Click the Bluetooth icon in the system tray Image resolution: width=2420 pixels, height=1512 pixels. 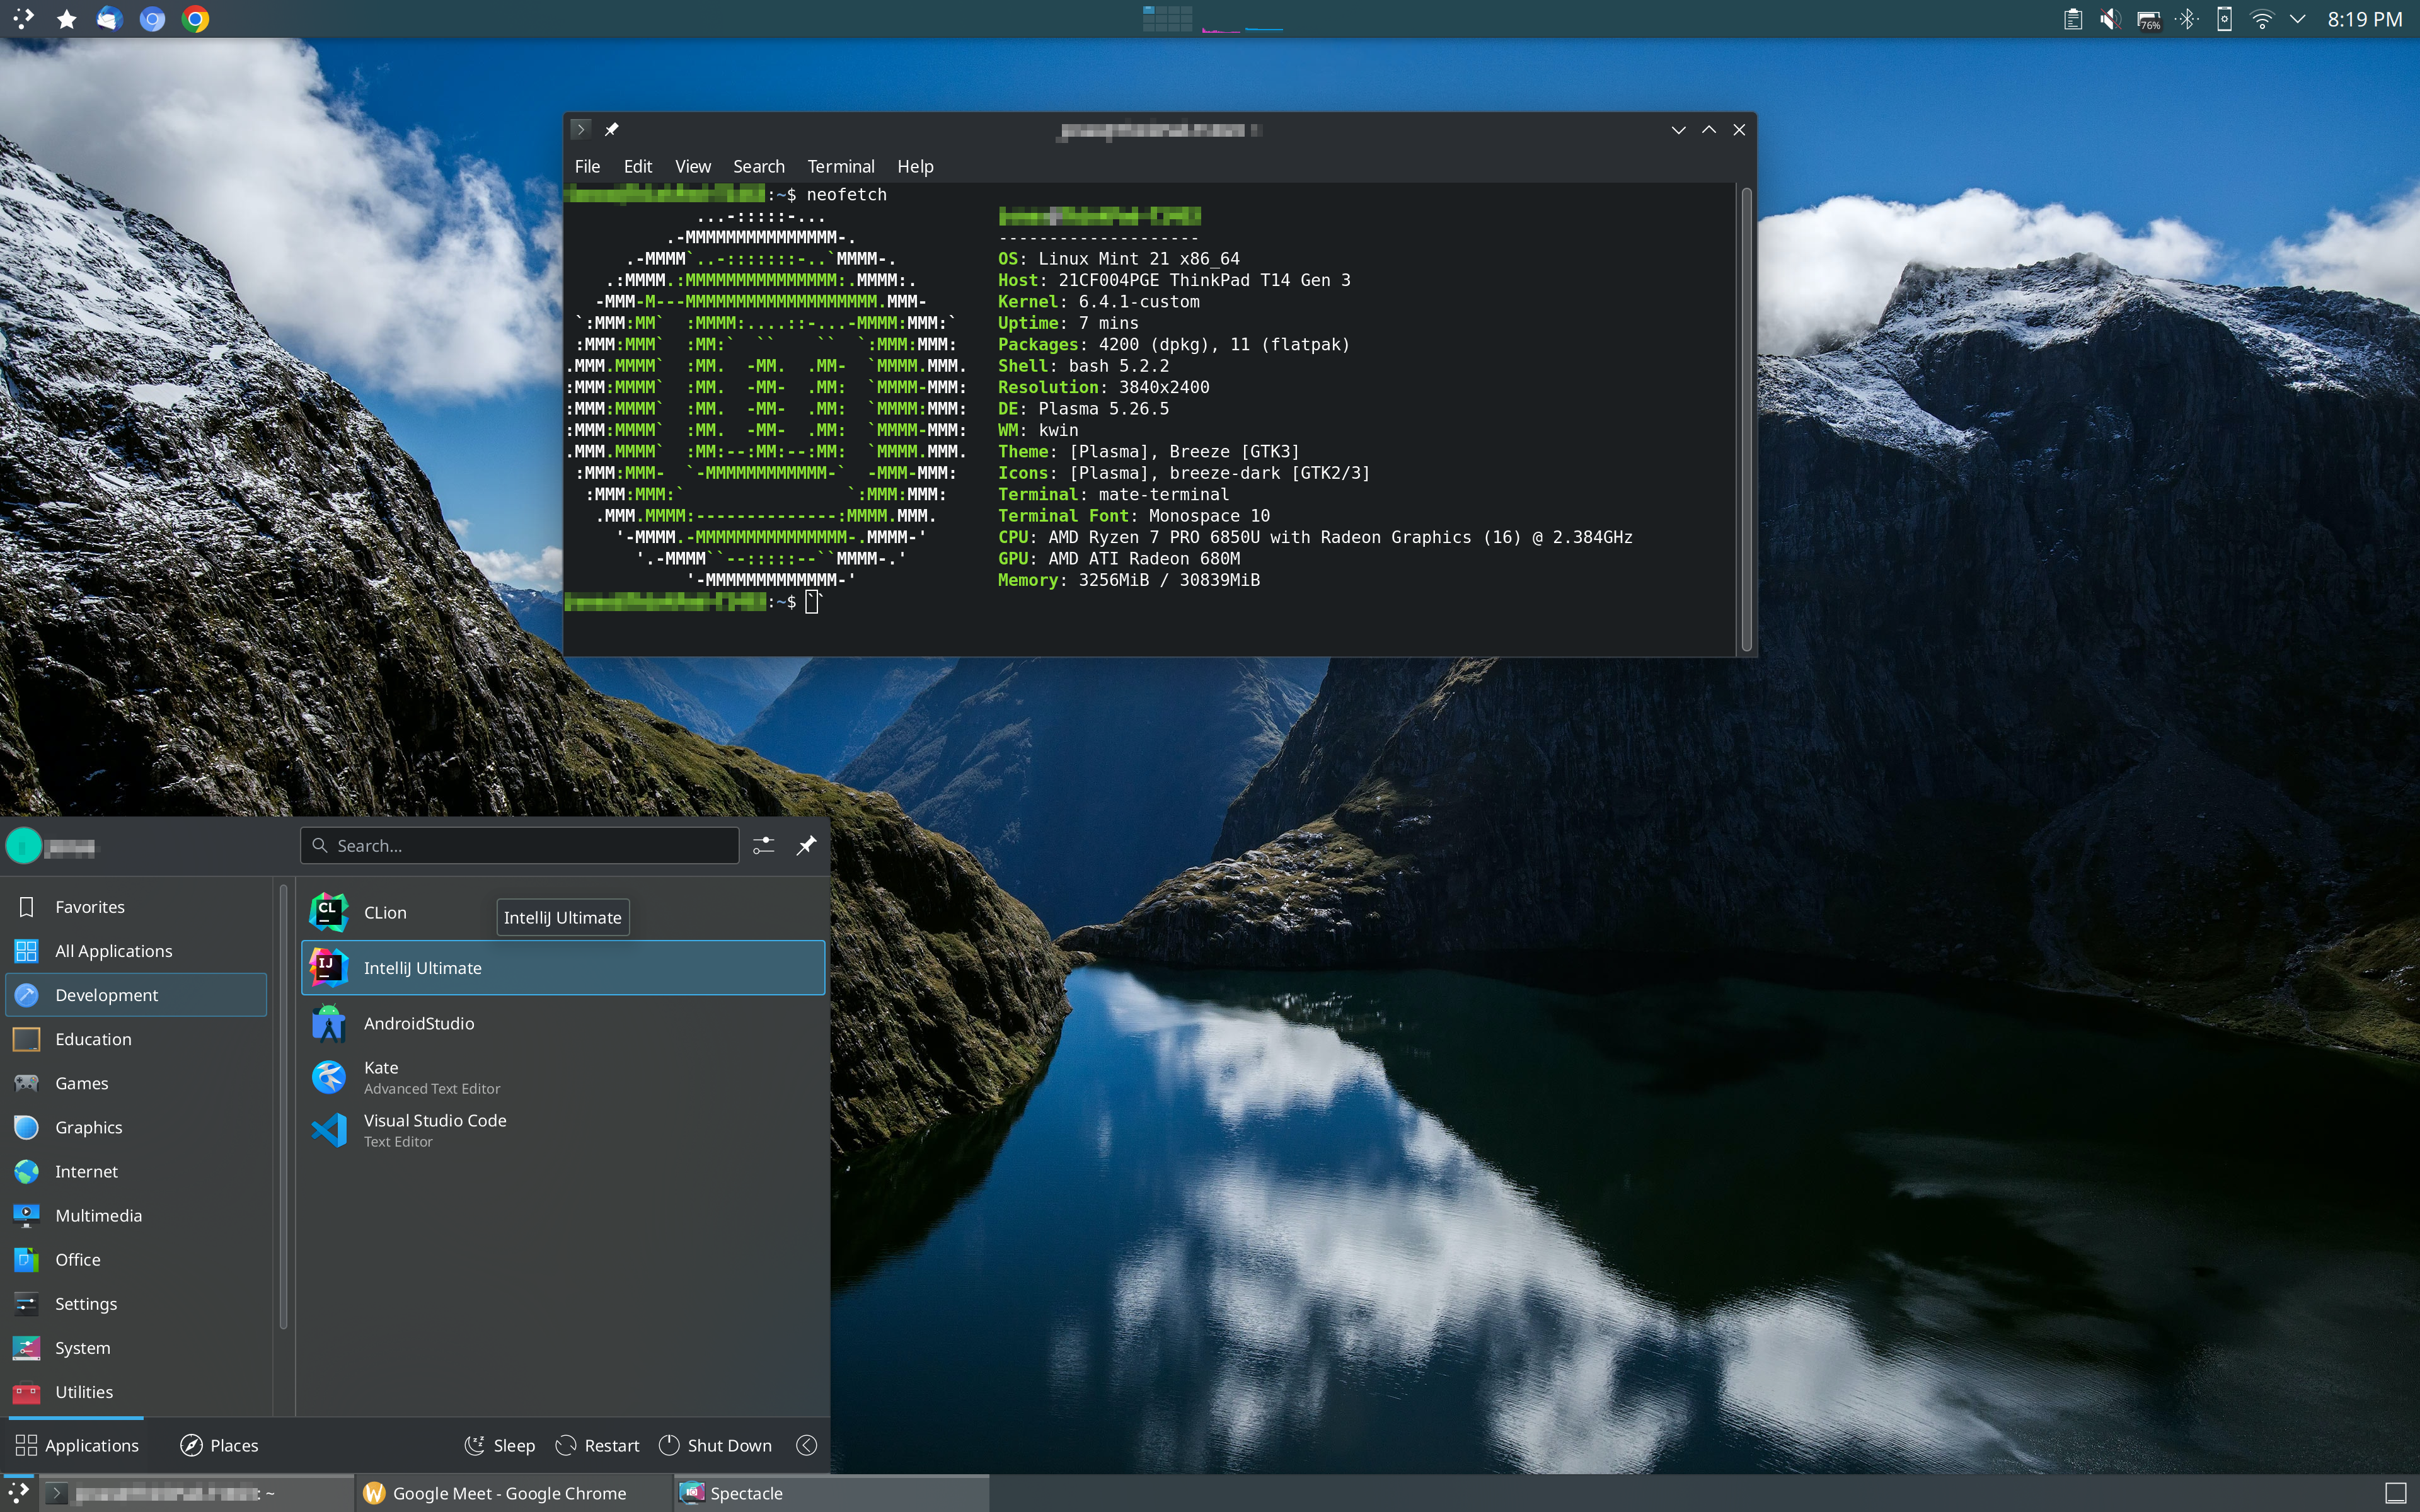(2188, 18)
